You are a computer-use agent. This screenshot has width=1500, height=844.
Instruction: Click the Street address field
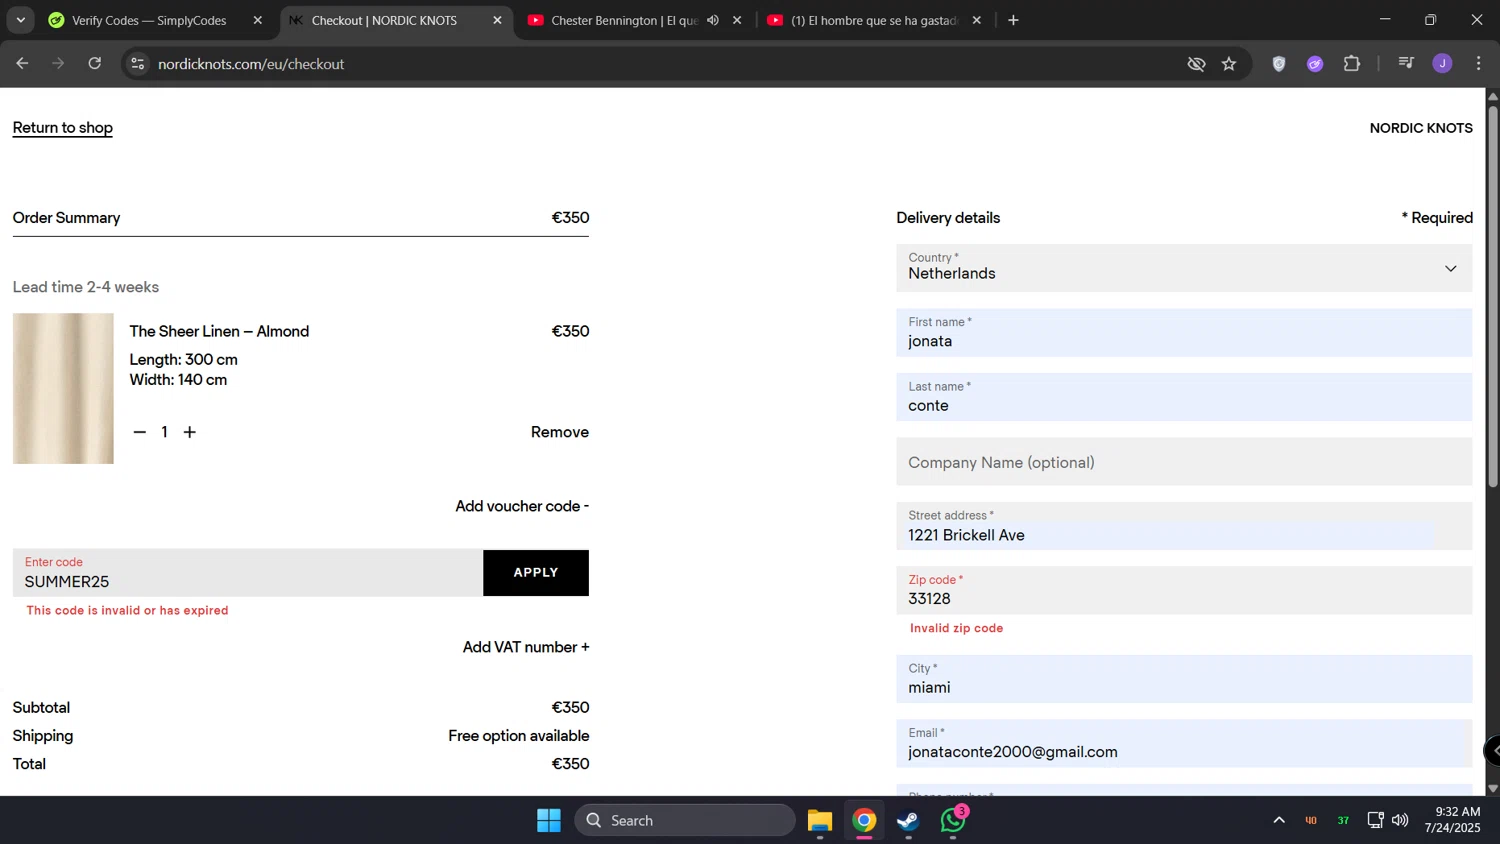click(x=1184, y=526)
